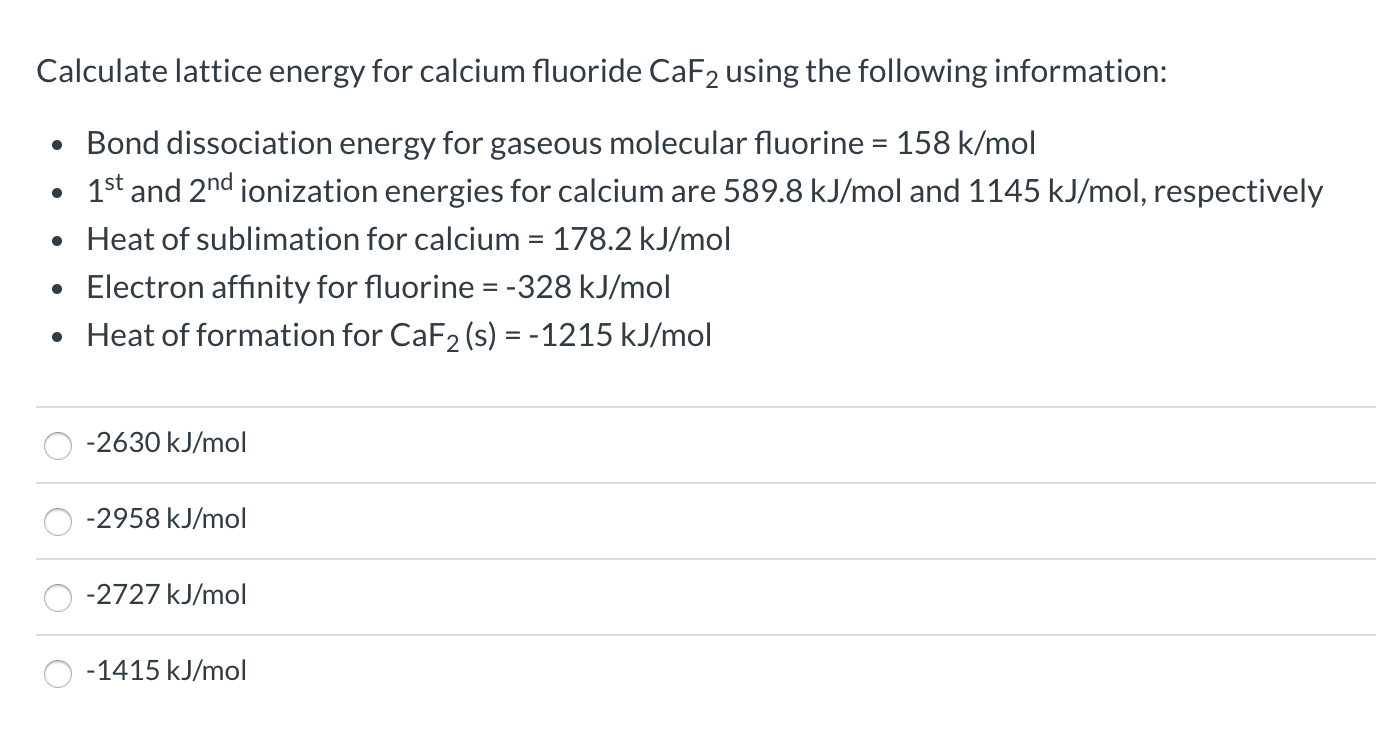Click the -2727 kJ/mol answer label text
Screen dimensions: 1376x746
(x=165, y=594)
